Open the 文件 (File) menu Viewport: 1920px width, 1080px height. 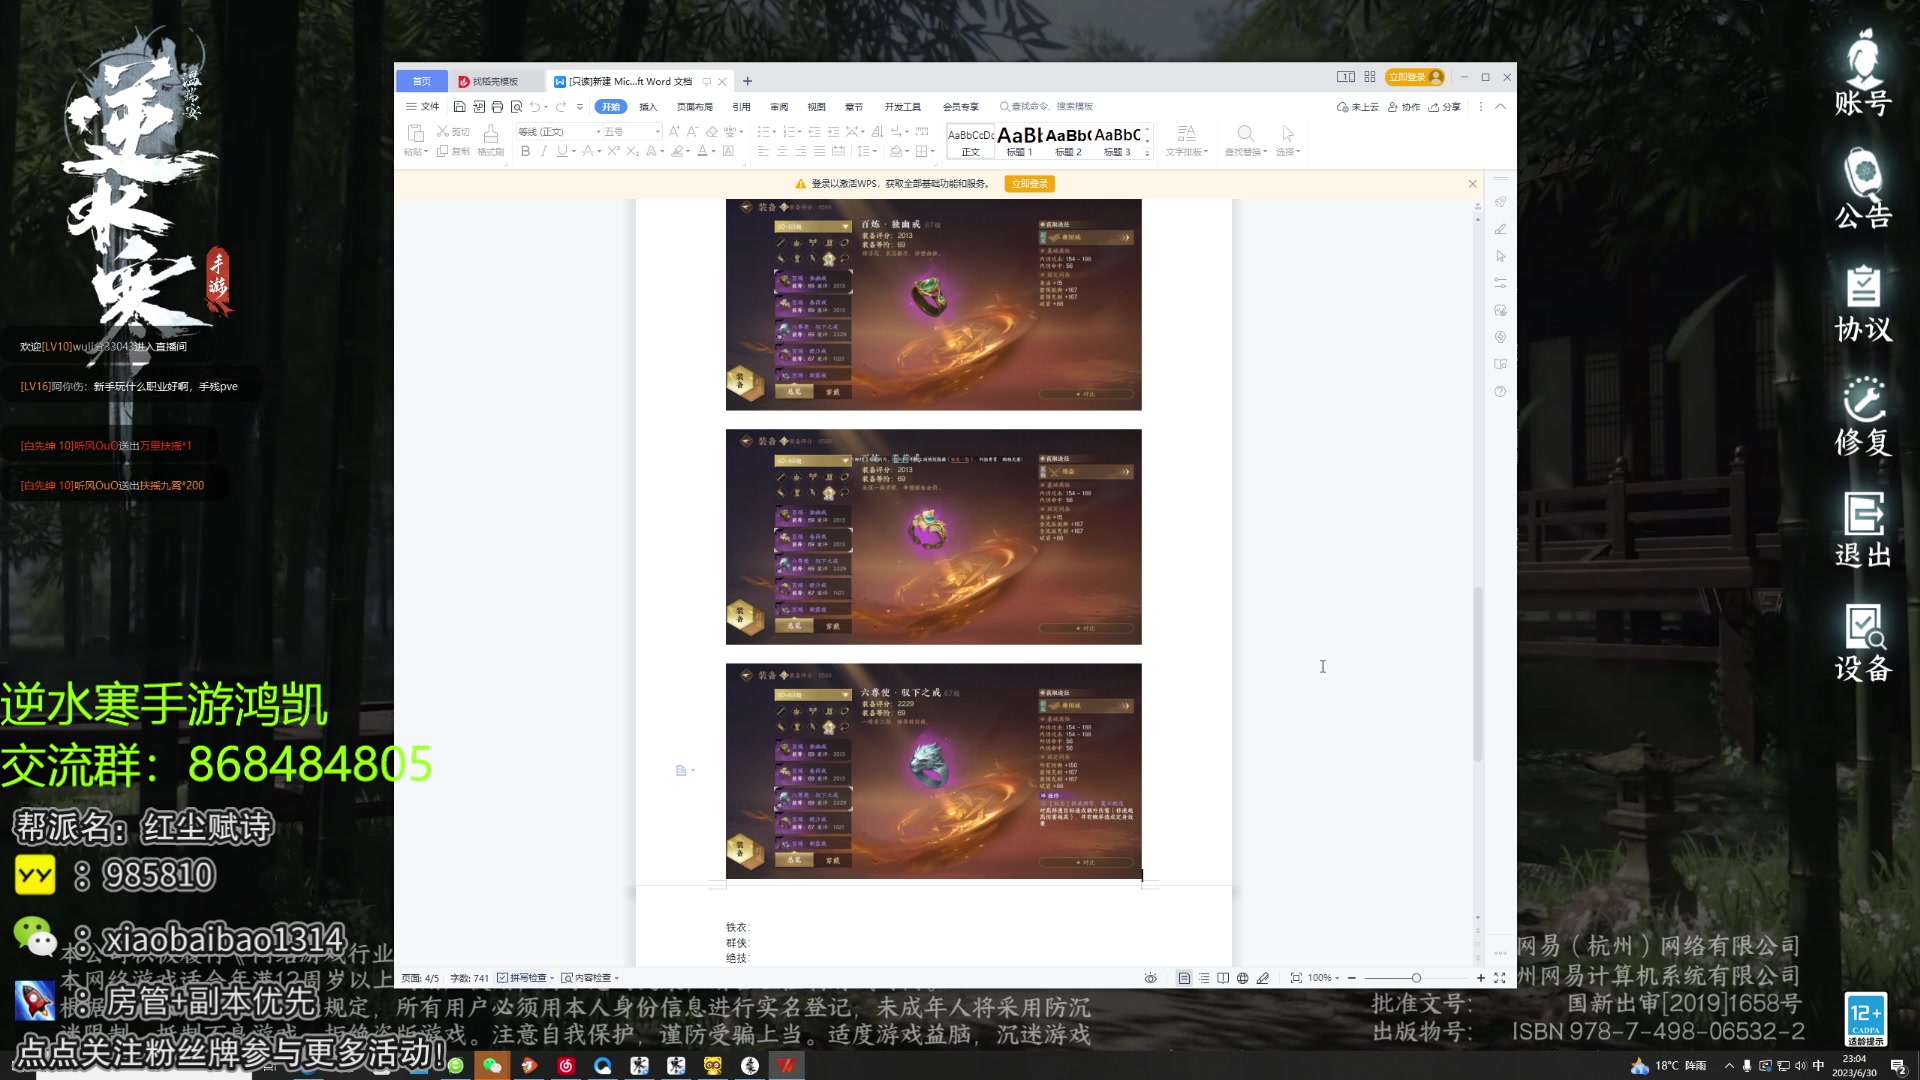pos(423,107)
